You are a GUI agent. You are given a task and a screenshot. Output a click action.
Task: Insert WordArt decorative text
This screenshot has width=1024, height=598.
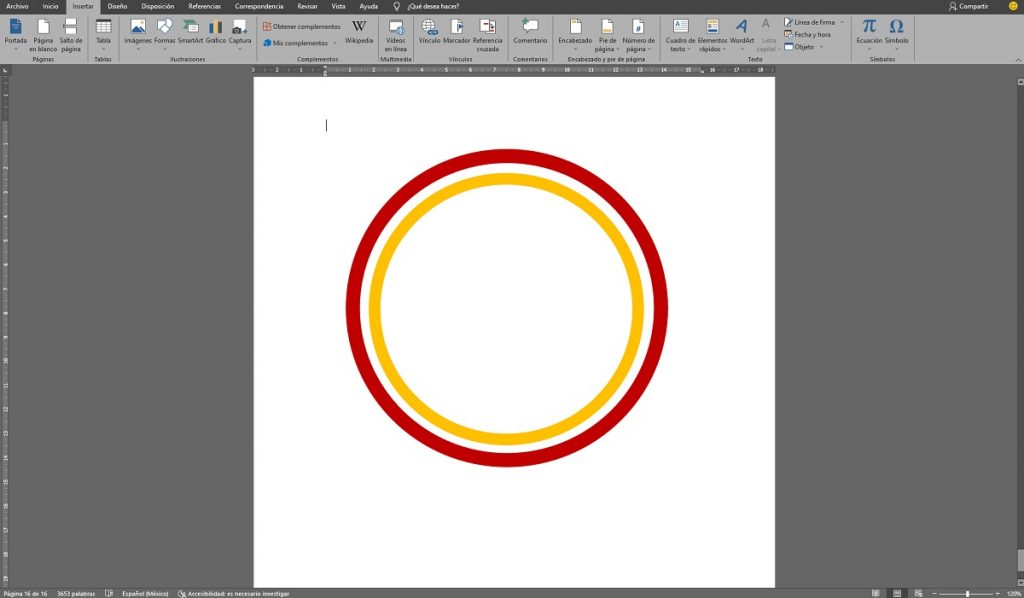click(x=740, y=33)
